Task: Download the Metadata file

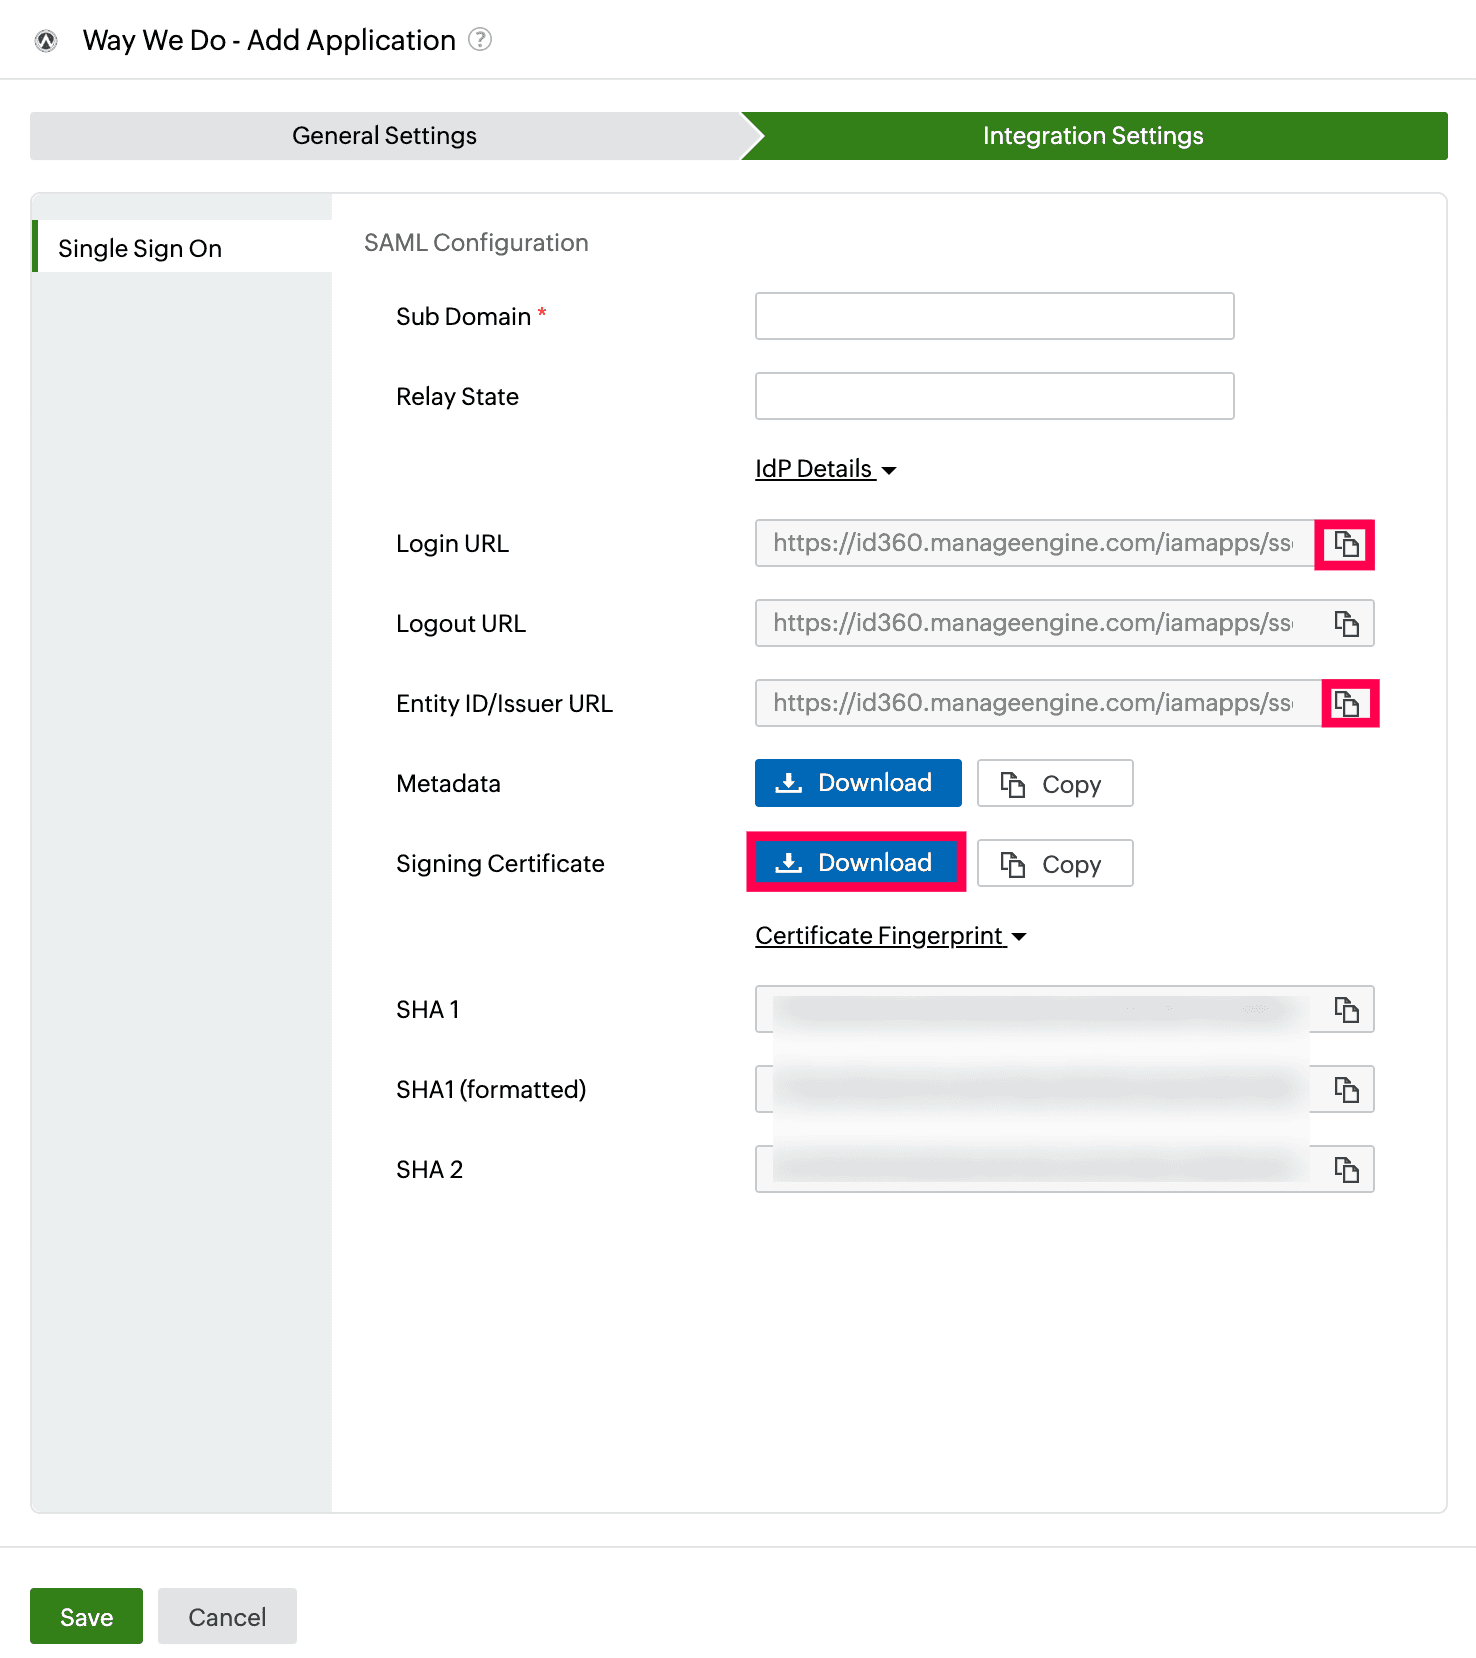Action: point(858,783)
